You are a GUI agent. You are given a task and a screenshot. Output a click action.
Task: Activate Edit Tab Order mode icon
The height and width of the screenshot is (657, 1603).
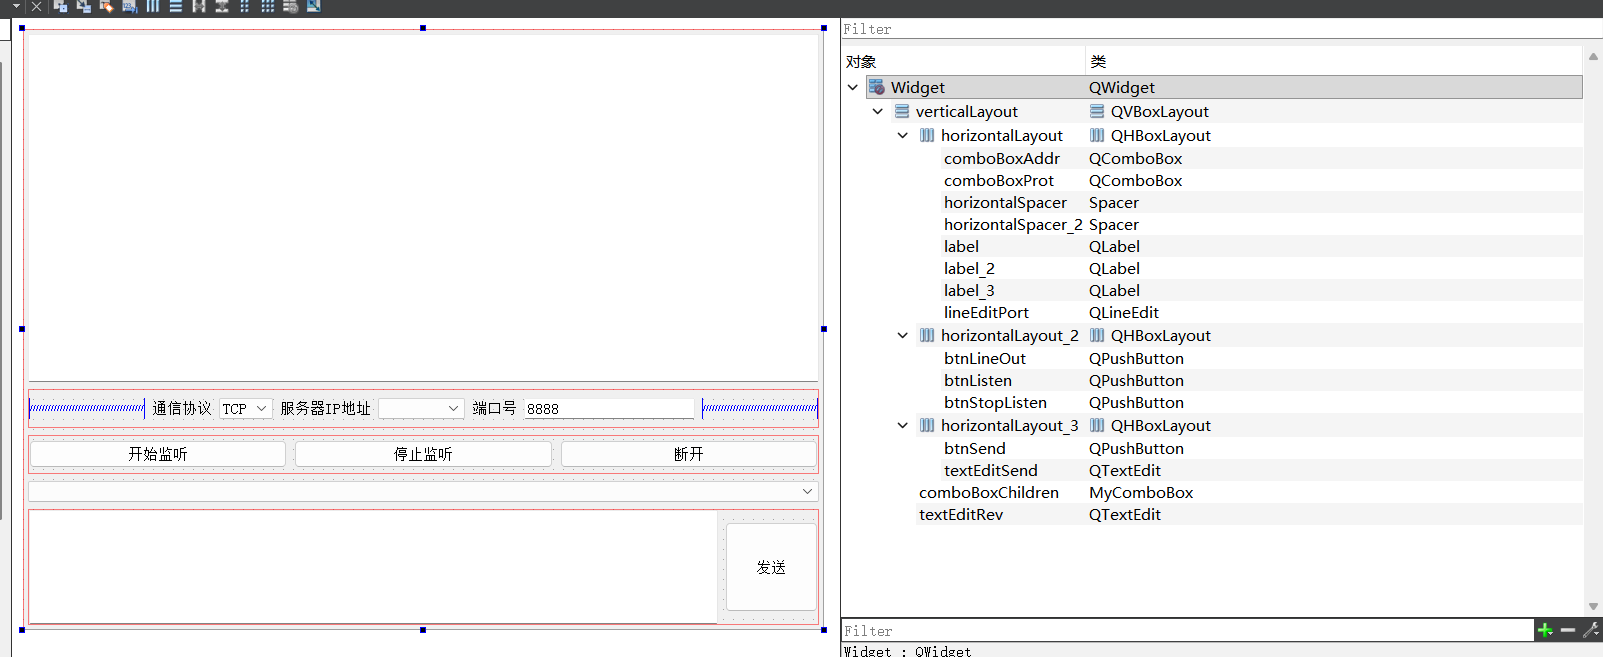tap(130, 6)
